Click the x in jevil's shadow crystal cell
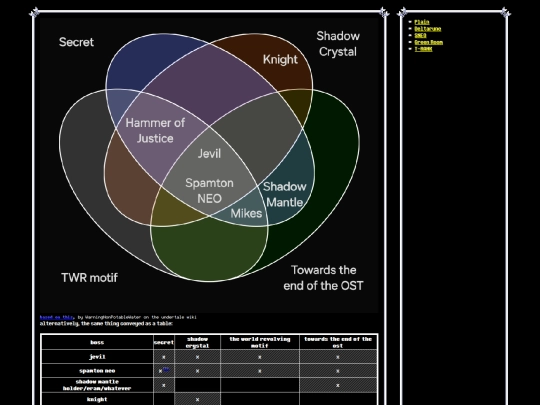The height and width of the screenshot is (405, 540). (x=197, y=357)
